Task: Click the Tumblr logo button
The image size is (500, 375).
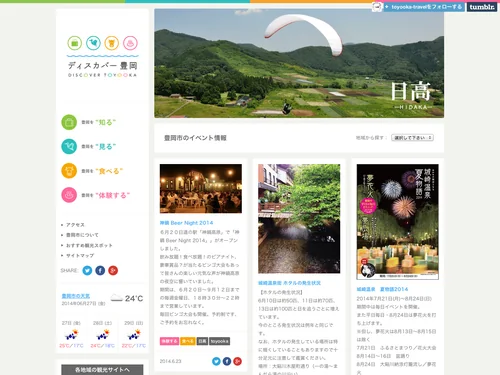Action: point(482,7)
